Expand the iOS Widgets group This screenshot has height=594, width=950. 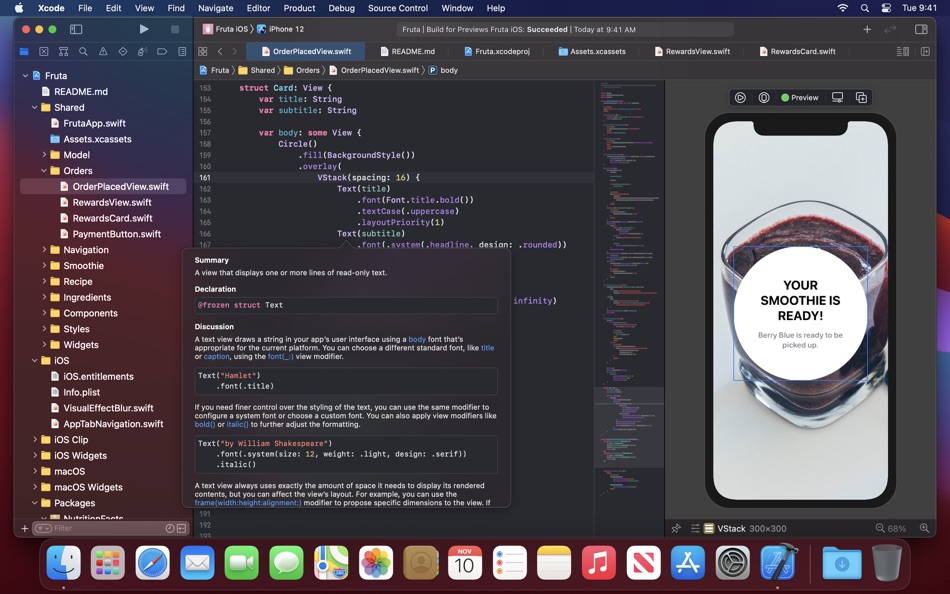(x=34, y=455)
